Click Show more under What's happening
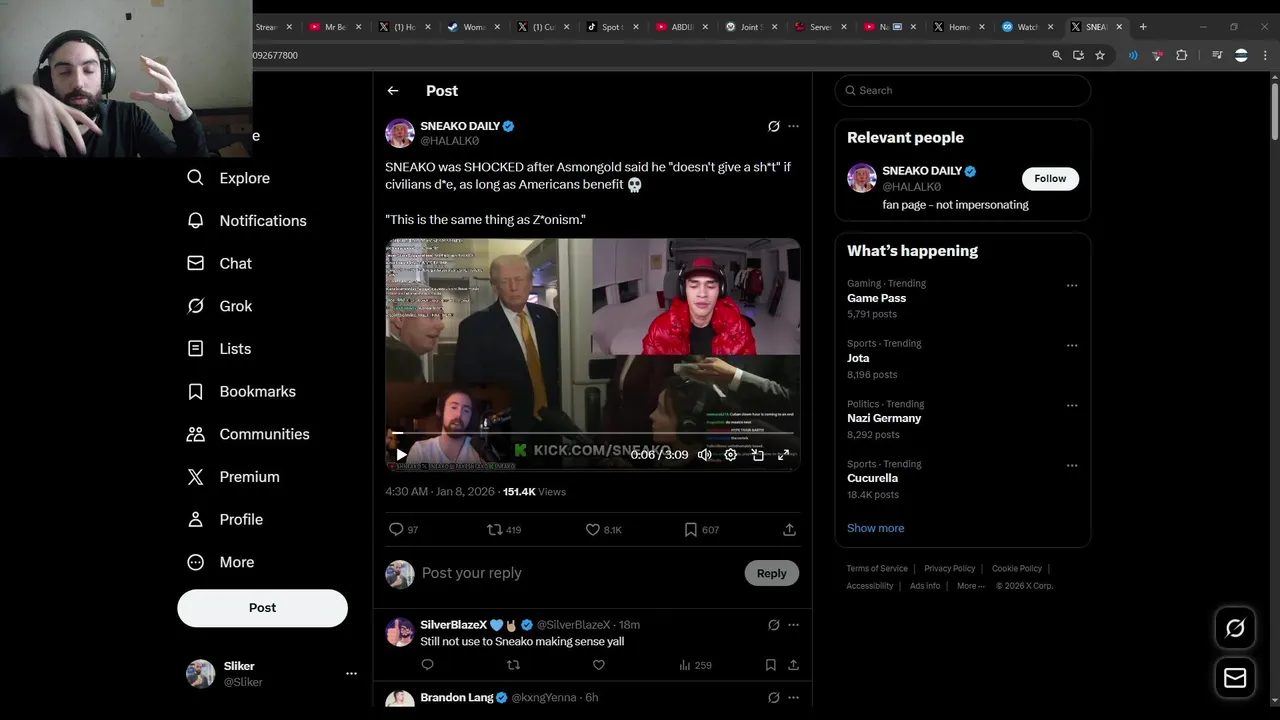This screenshot has width=1280, height=720. (875, 528)
